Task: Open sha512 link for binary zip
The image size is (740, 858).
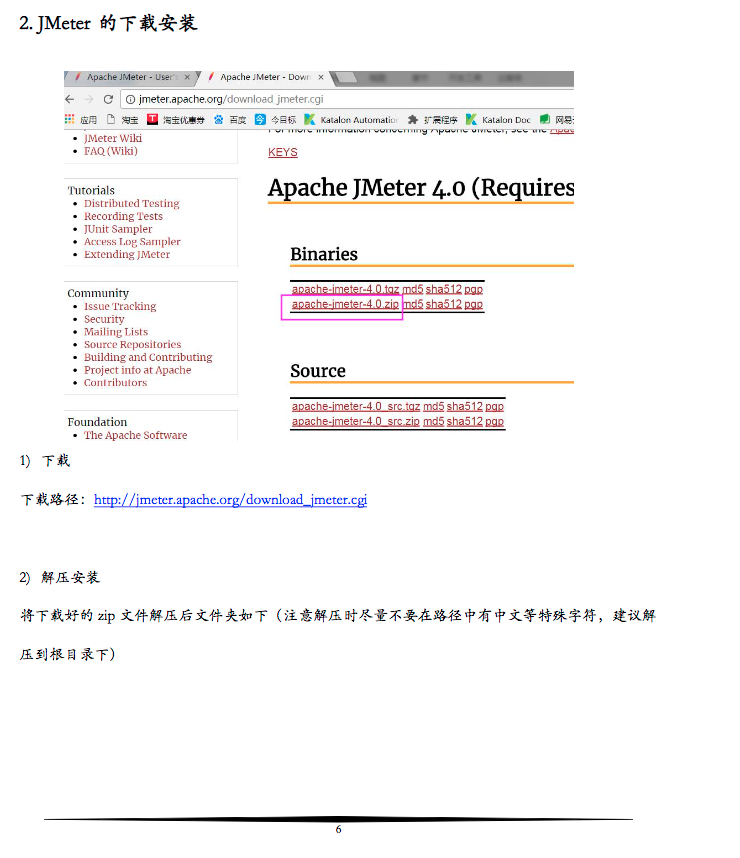Action: click(444, 304)
